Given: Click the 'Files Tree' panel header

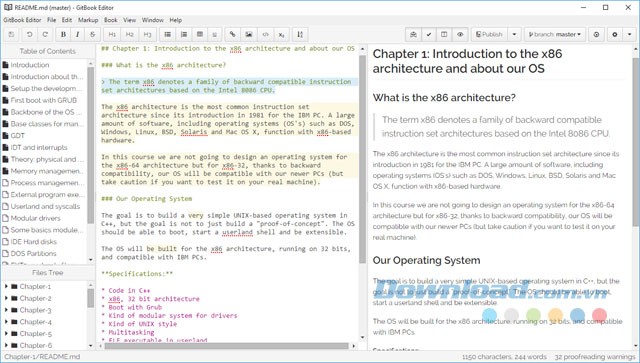Looking at the screenshot, I should (x=48, y=273).
